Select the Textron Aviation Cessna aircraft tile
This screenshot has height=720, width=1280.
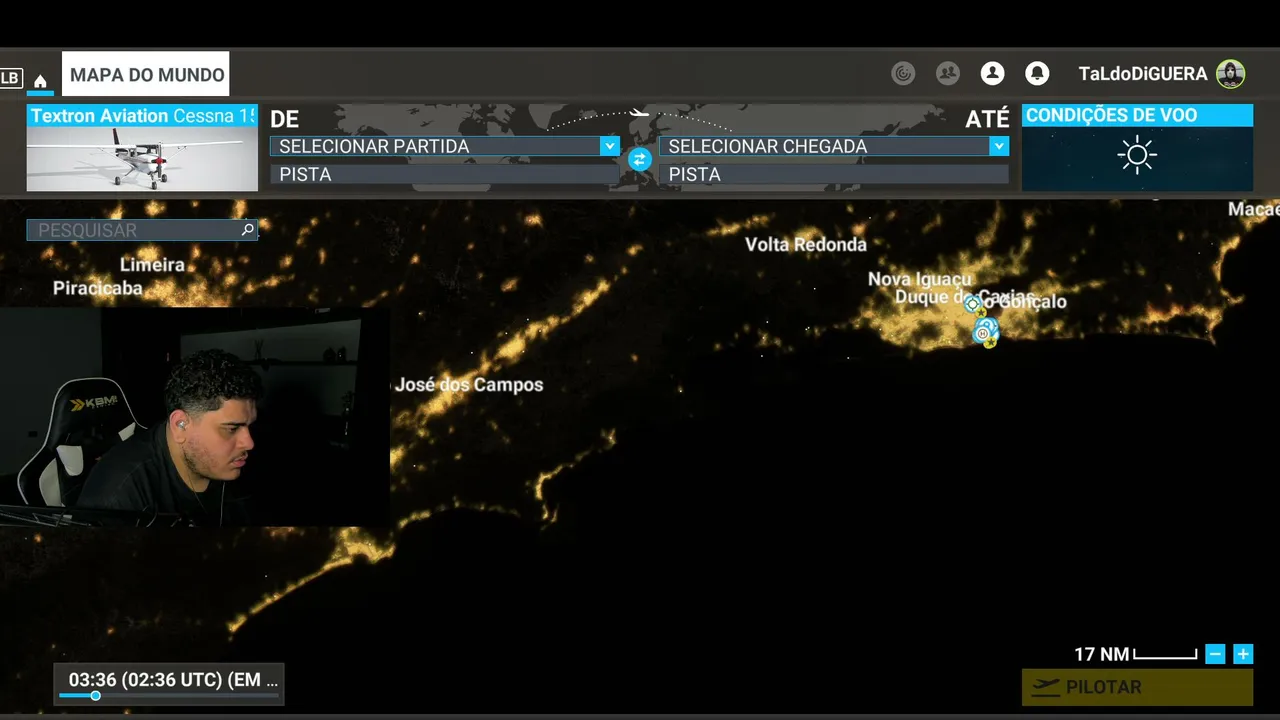point(142,148)
